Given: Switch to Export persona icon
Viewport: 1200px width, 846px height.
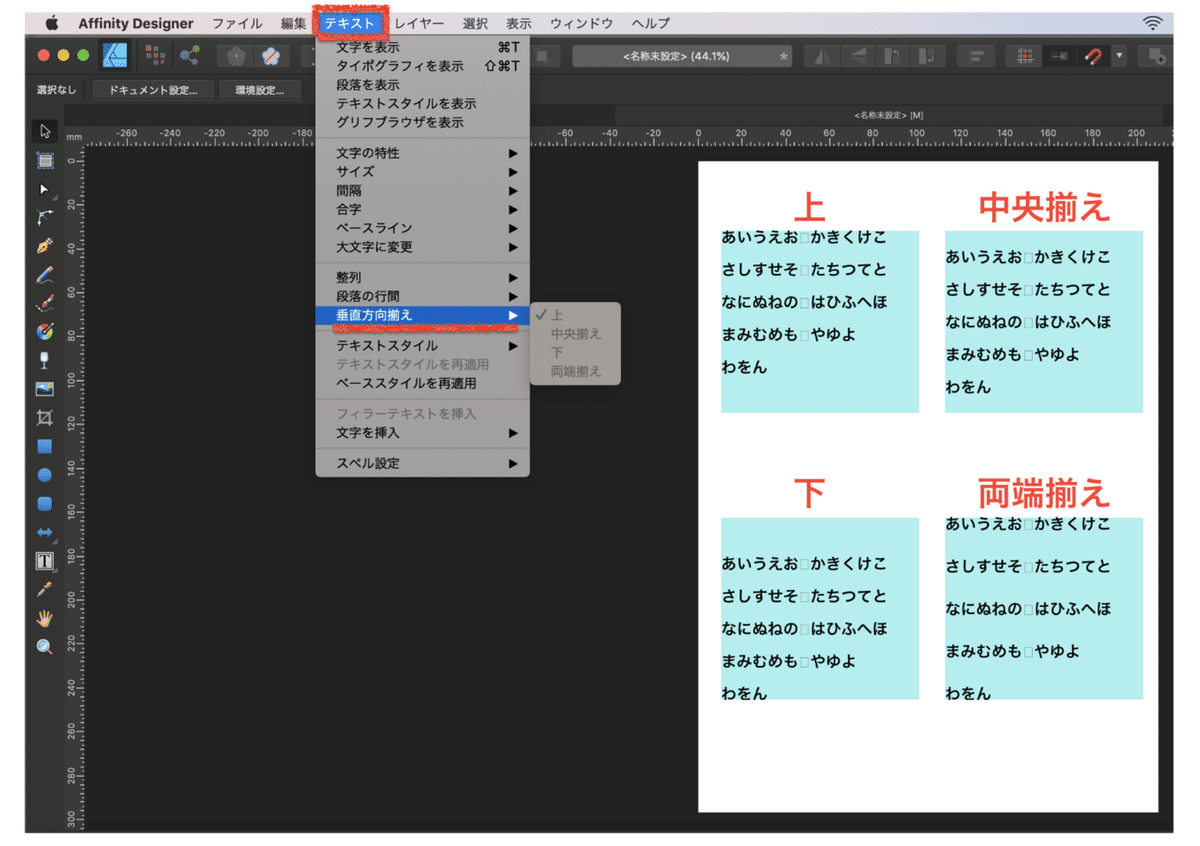Looking at the screenshot, I should pos(189,56).
